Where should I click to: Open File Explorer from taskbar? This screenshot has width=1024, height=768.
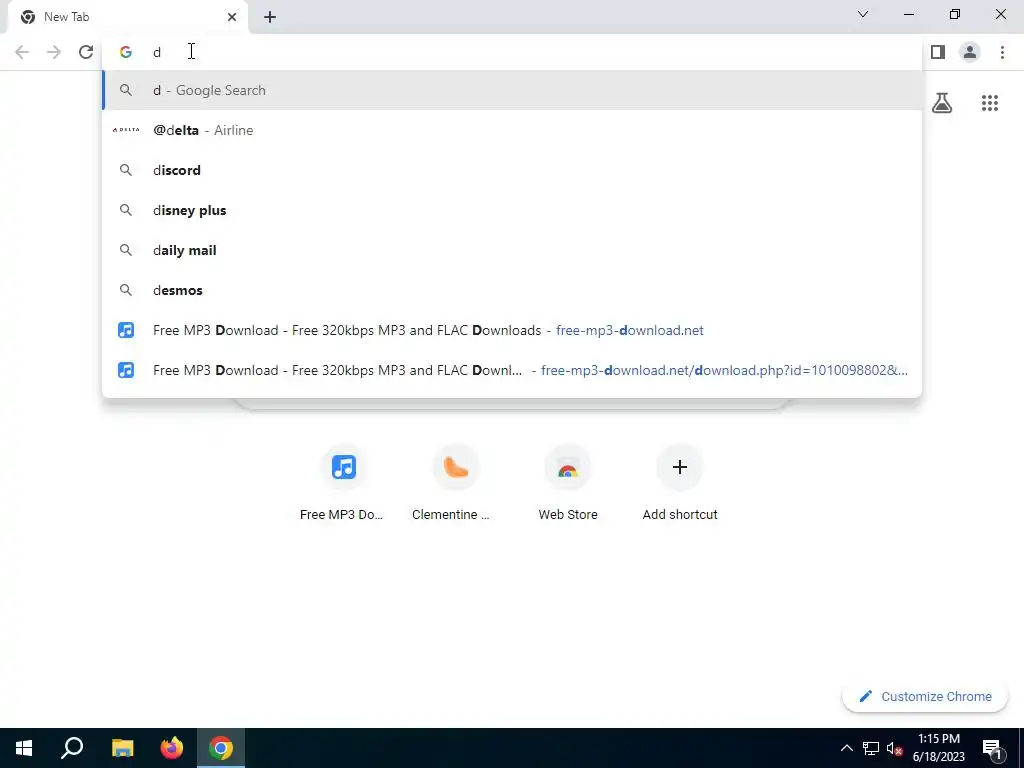pos(122,748)
